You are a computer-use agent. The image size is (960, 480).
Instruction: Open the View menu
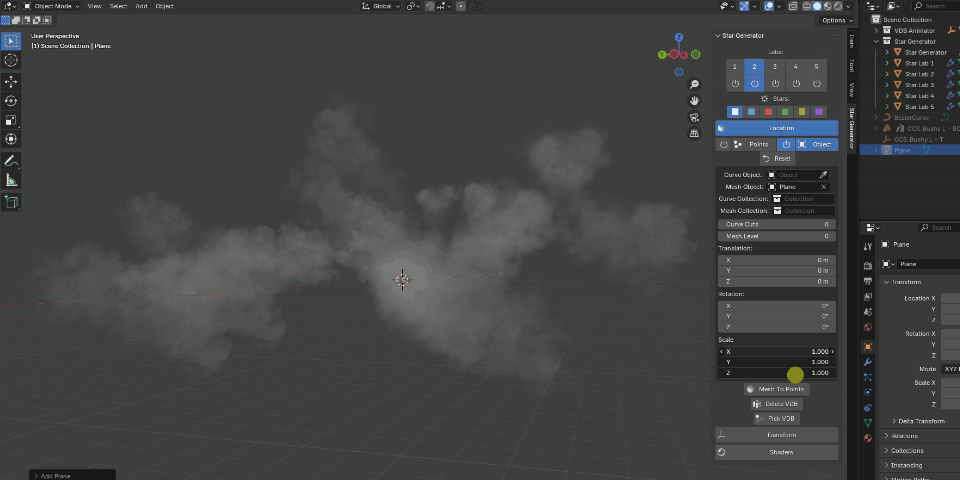coord(94,6)
